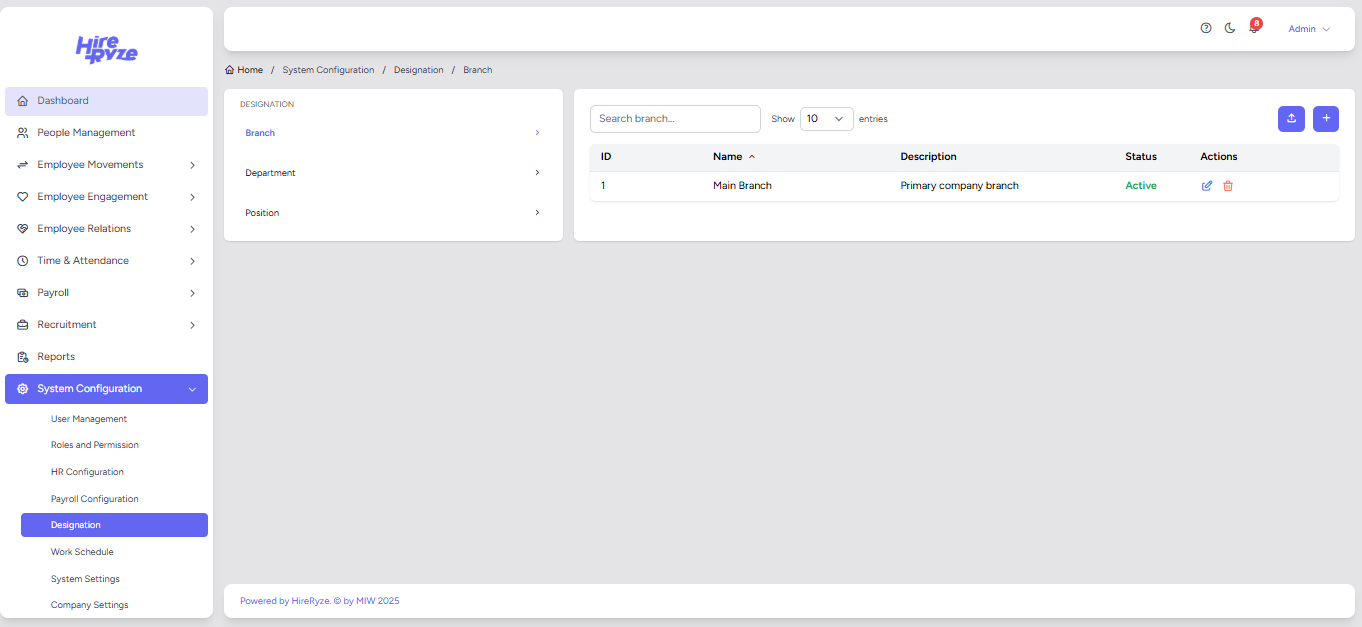Edit the Main Branch row
The height and width of the screenshot is (627, 1362).
[x=1207, y=186]
